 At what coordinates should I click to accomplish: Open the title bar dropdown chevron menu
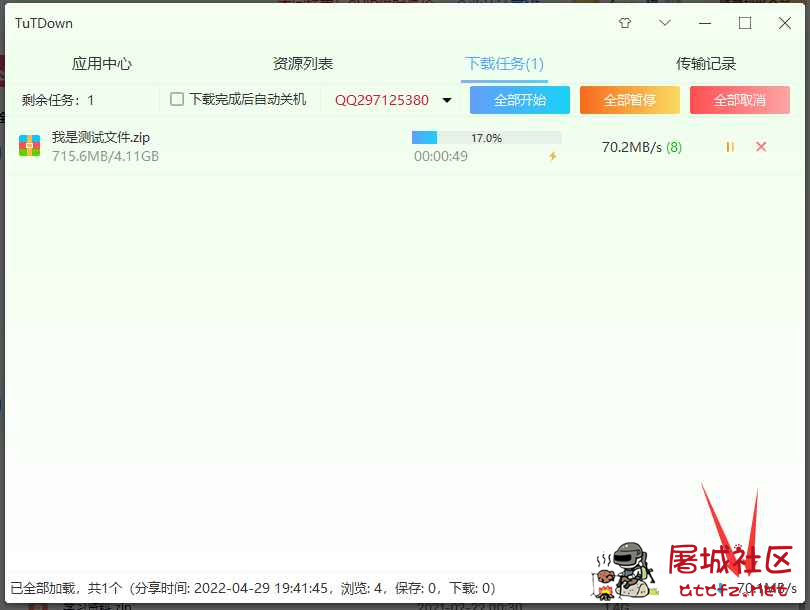[665, 23]
